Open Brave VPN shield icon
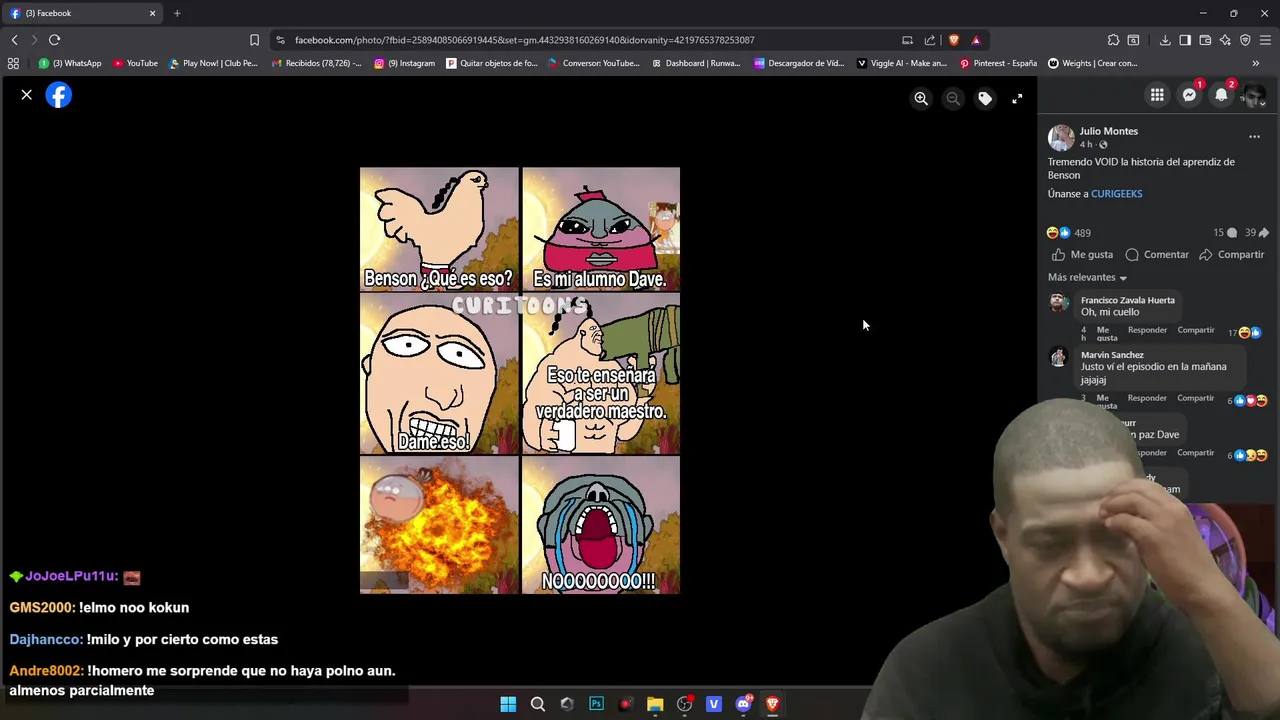This screenshot has width=1280, height=720. (1245, 40)
